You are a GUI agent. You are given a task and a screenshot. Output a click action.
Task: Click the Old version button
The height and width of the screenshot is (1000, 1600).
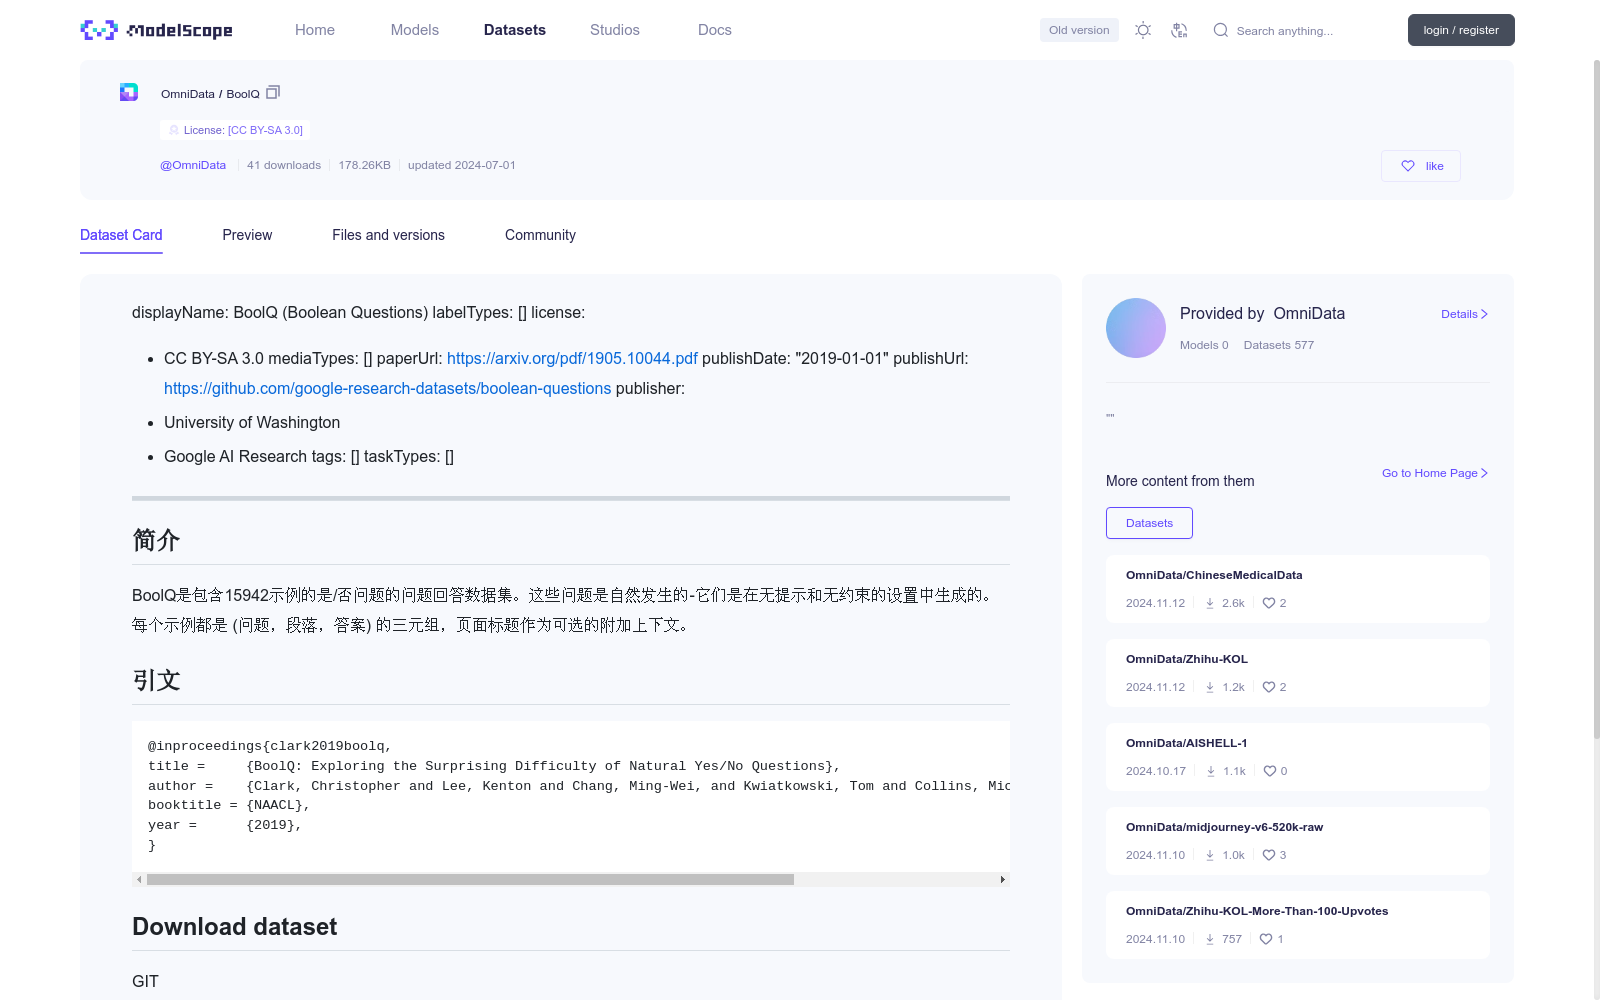pos(1079,30)
